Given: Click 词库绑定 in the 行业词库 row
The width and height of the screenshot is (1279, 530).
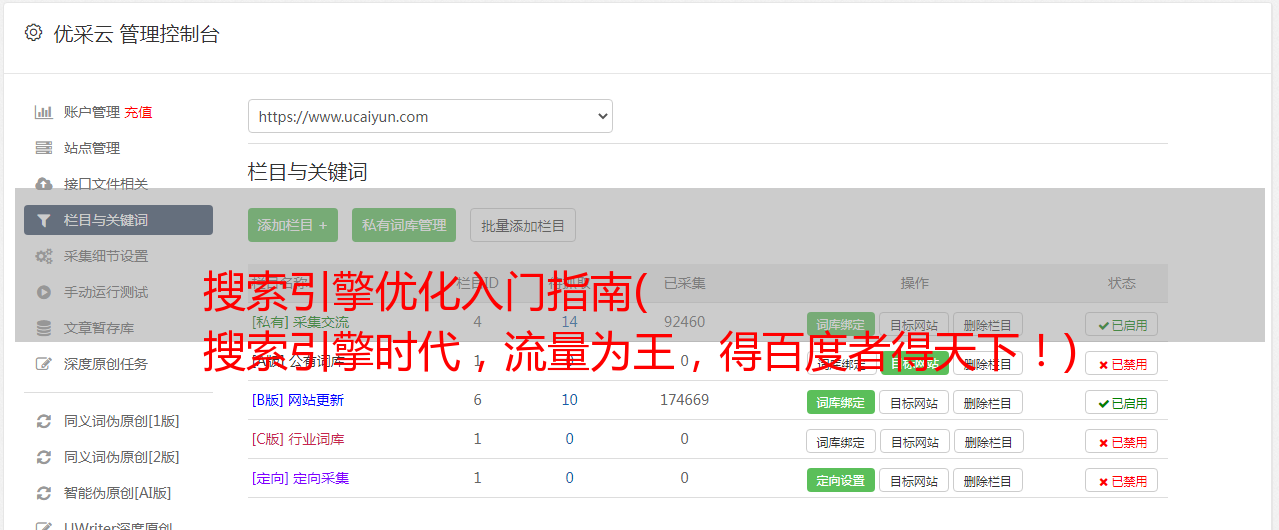Looking at the screenshot, I should pos(840,441).
